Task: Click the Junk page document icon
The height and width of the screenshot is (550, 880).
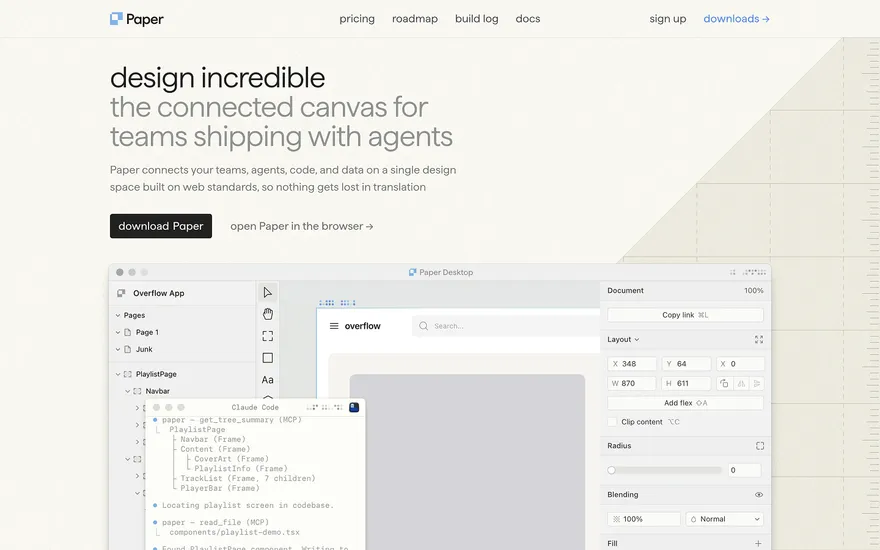Action: tap(127, 349)
